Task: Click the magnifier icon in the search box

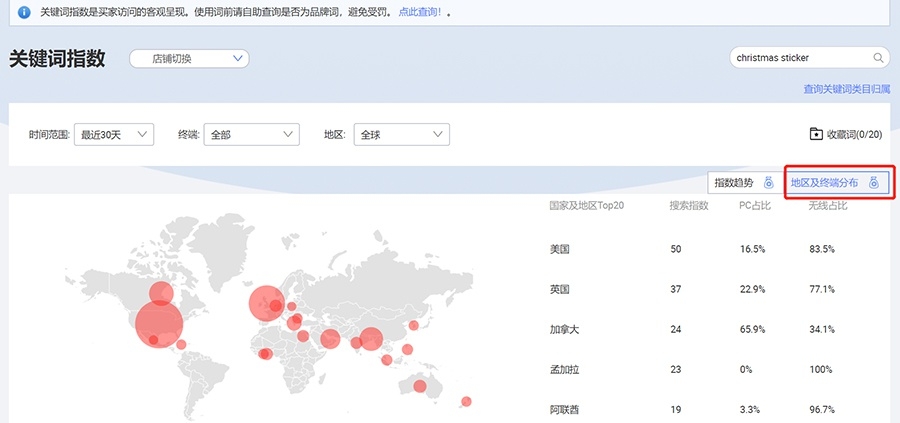Action: (x=879, y=58)
